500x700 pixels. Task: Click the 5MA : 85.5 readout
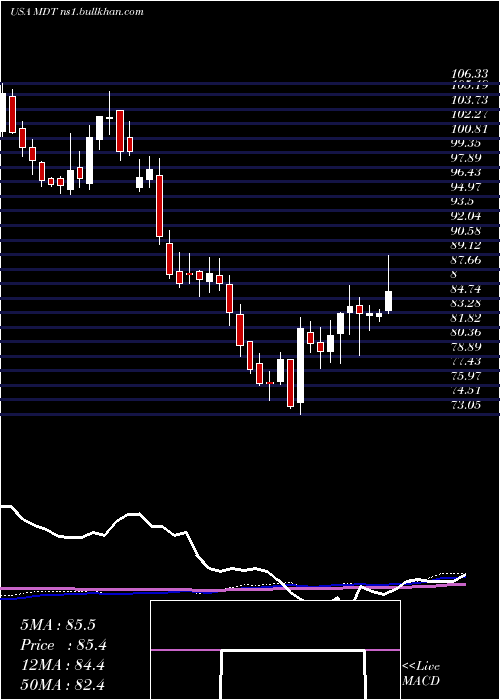pos(58,625)
